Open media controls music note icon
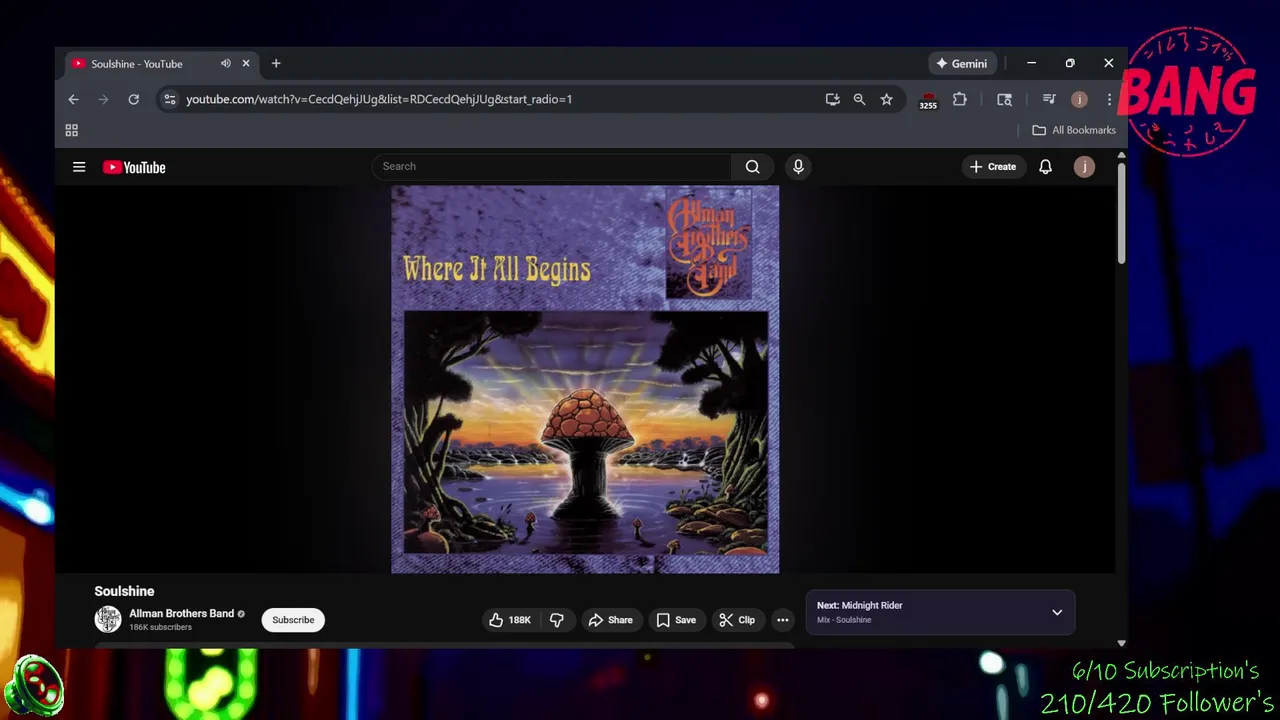 [x=1048, y=99]
